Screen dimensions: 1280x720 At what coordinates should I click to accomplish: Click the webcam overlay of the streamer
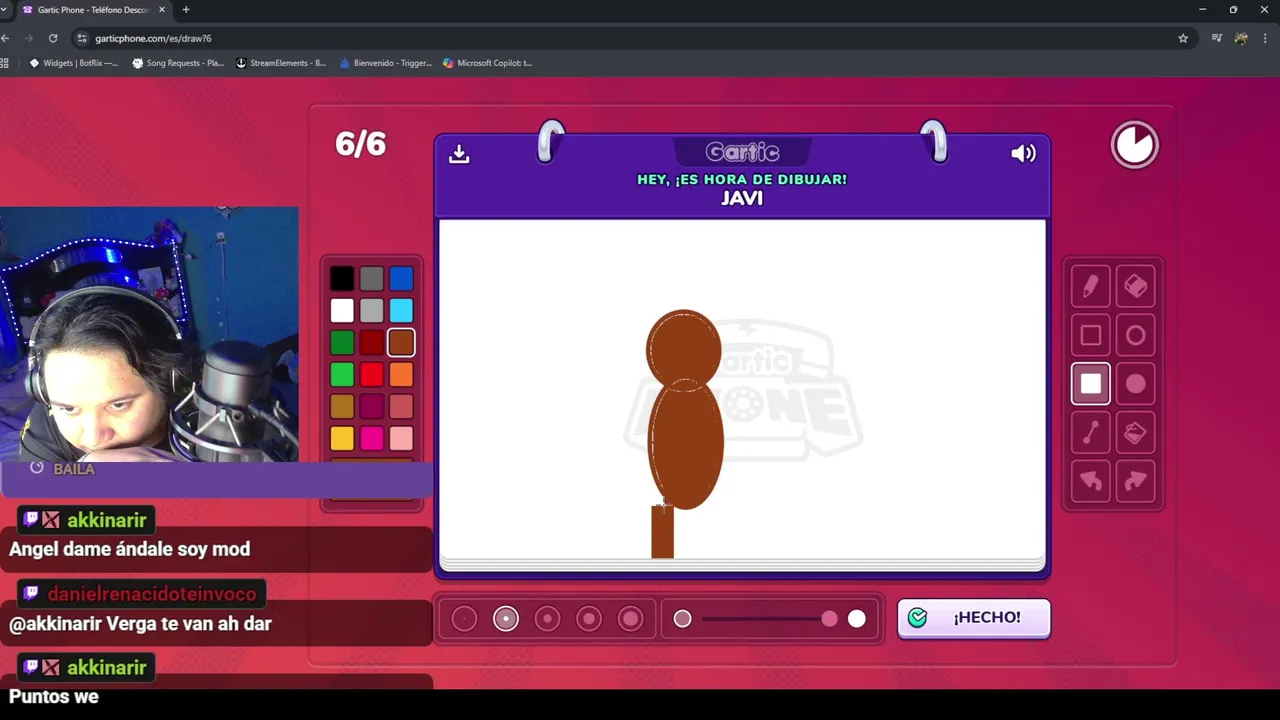tap(149, 334)
